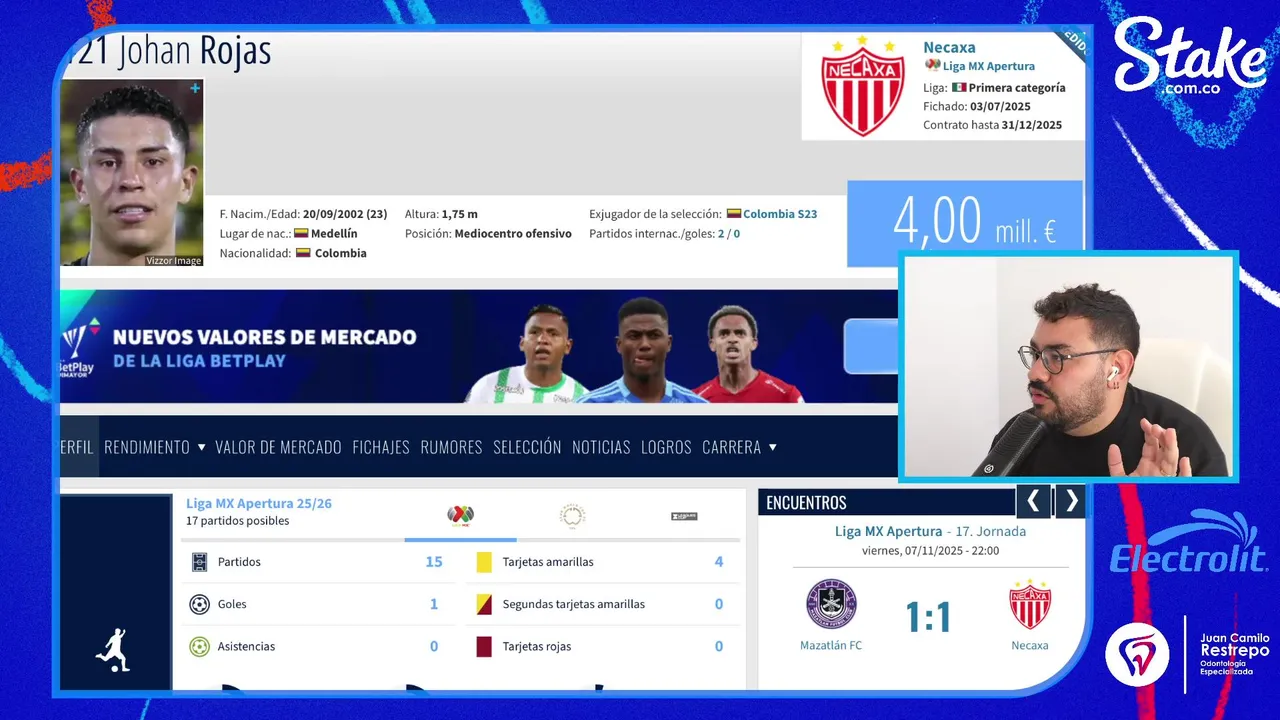The width and height of the screenshot is (1280, 720).
Task: Open the Logros tab
Action: click(666, 447)
